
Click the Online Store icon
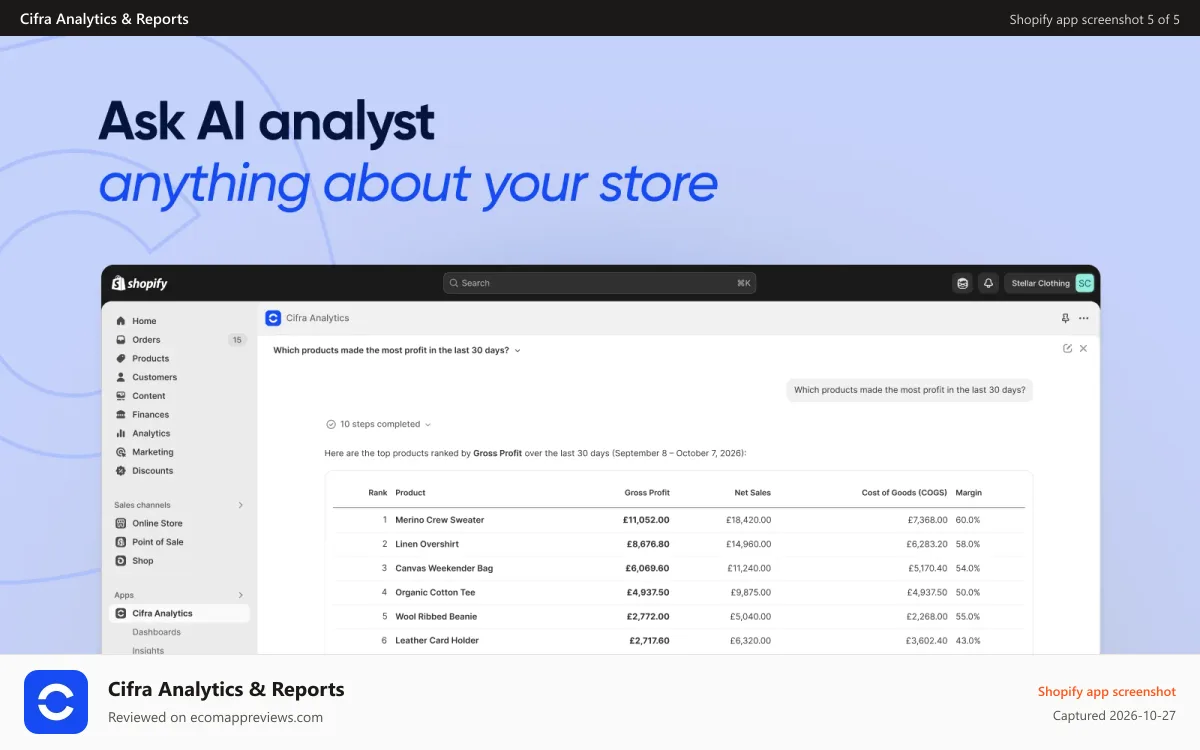(x=121, y=523)
